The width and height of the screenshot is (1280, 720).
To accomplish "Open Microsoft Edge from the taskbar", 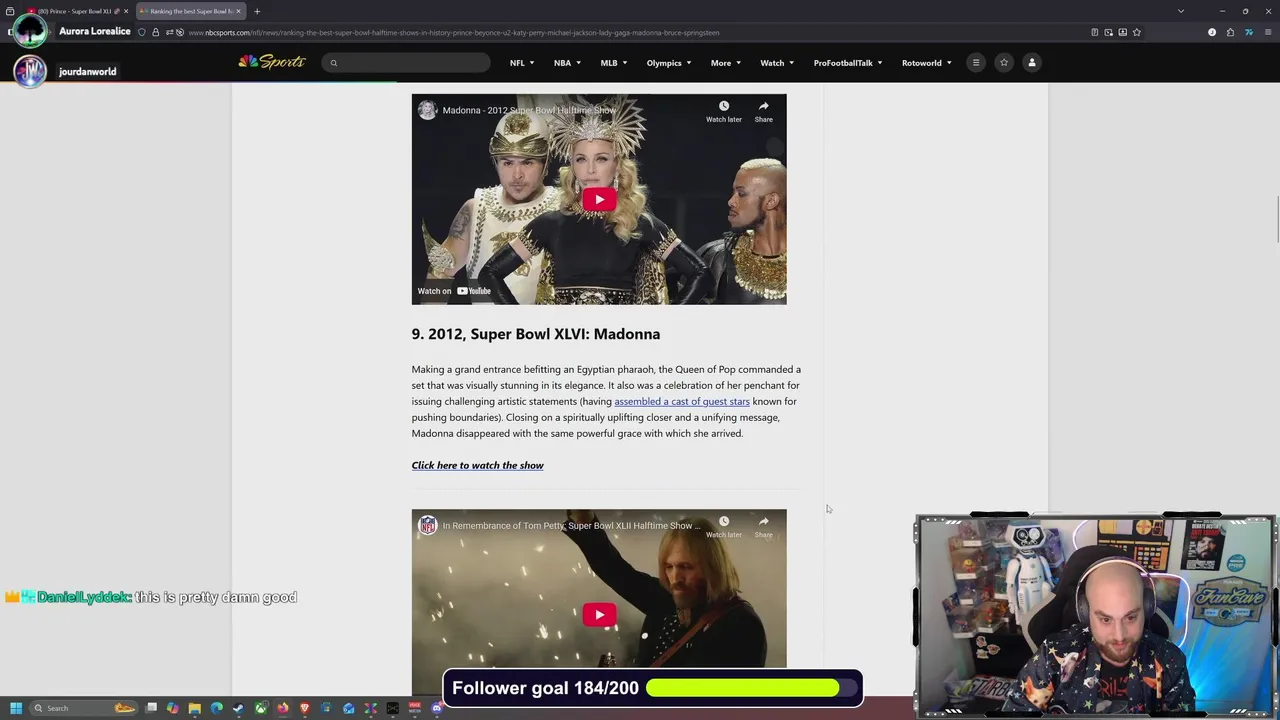I will (x=216, y=708).
